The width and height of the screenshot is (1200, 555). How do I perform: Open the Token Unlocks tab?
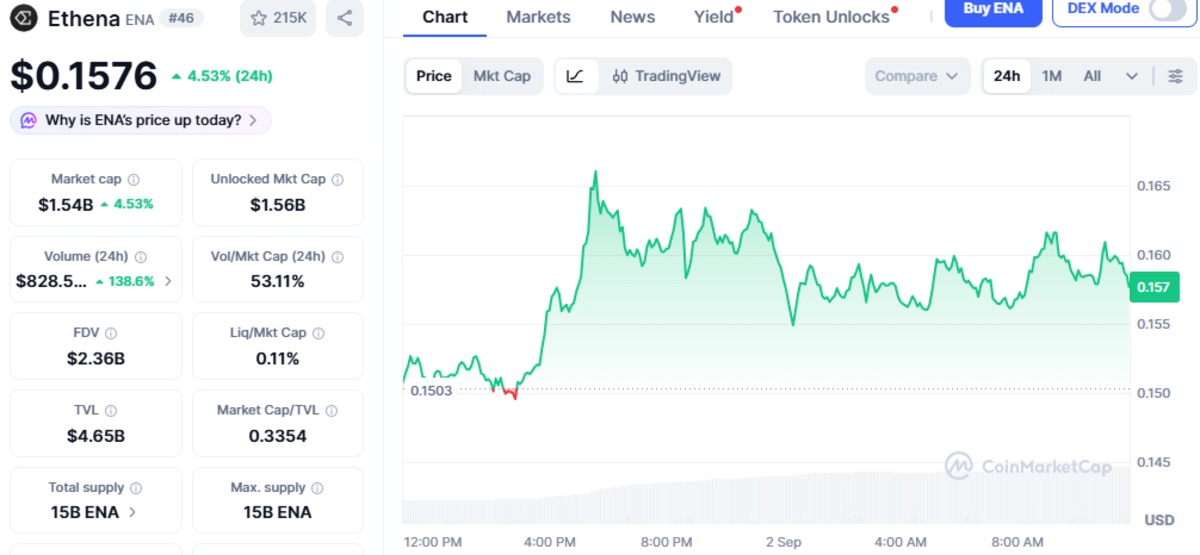pos(831,17)
